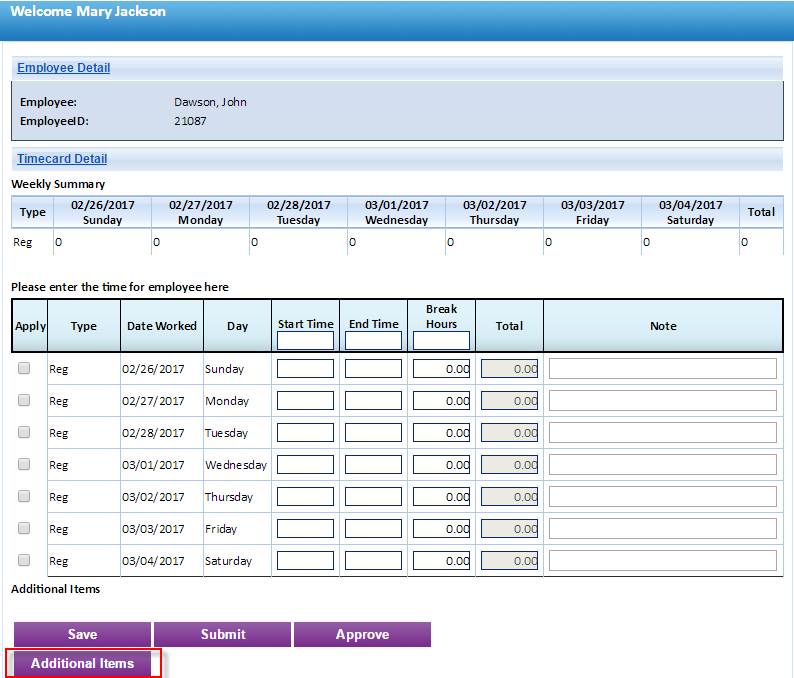Screen dimensions: 794x678
Task: Tick the Apply checkbox for Tuesday
Action: tap(24, 432)
